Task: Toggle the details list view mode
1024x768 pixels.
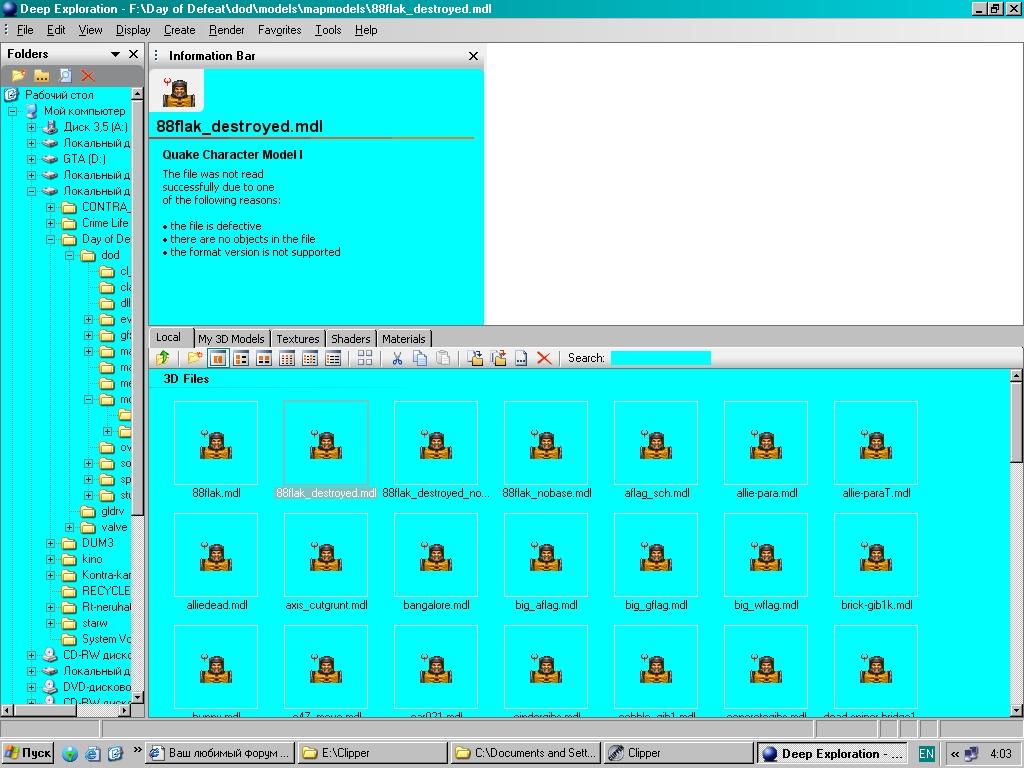Action: pos(333,358)
